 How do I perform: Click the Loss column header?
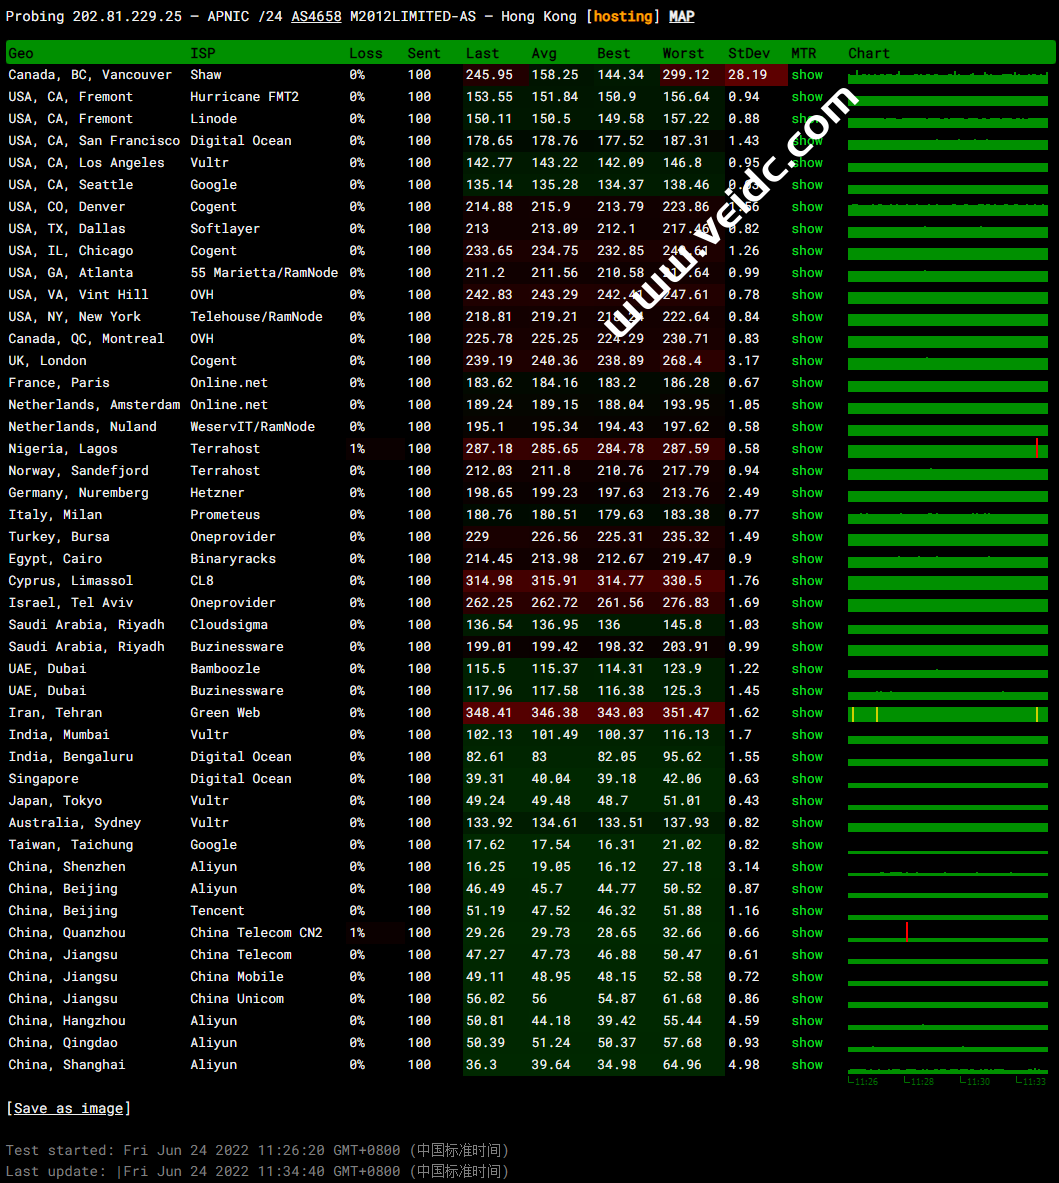[x=365, y=53]
